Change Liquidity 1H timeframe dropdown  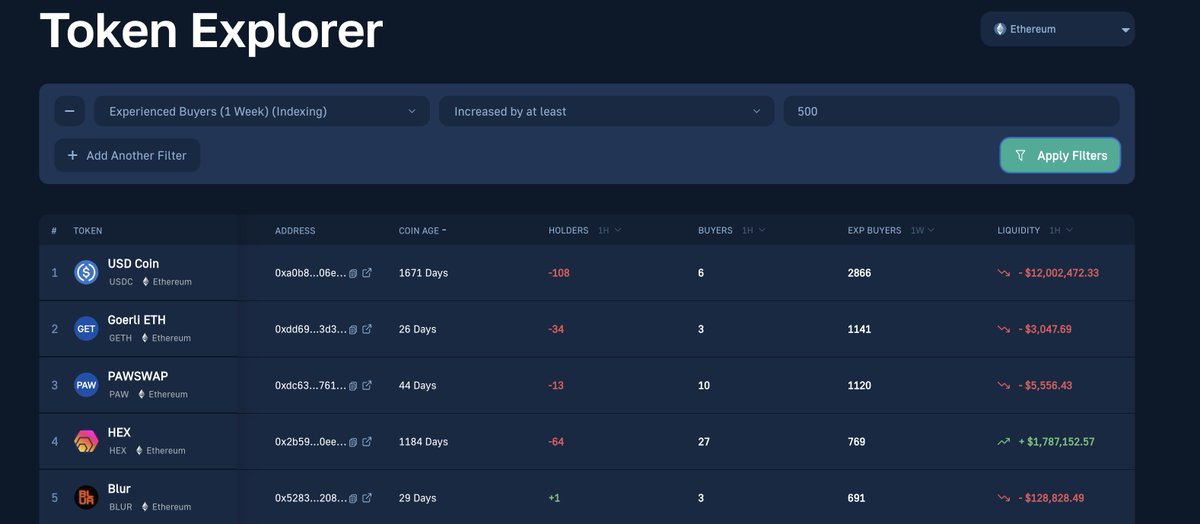click(1061, 231)
